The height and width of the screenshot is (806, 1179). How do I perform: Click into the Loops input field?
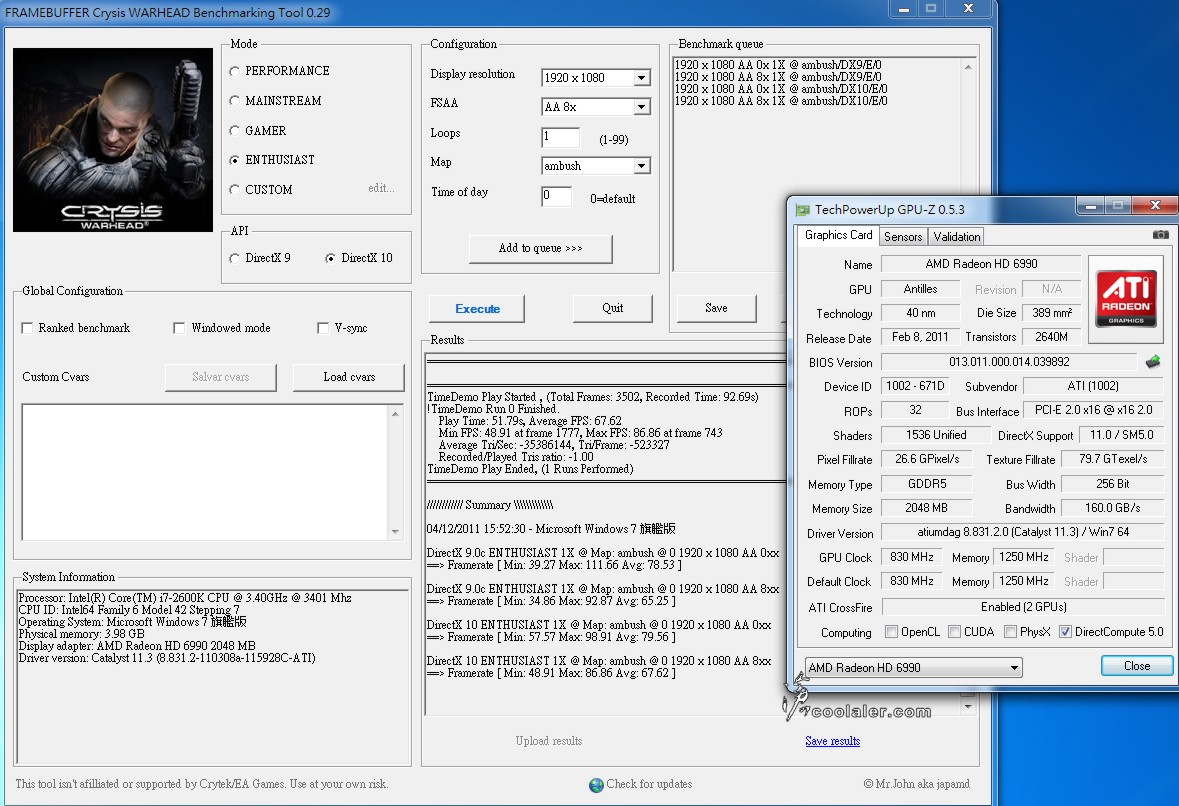560,137
